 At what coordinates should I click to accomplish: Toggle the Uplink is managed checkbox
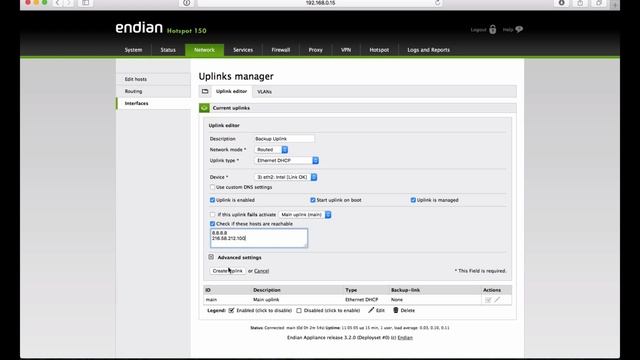[x=413, y=200]
